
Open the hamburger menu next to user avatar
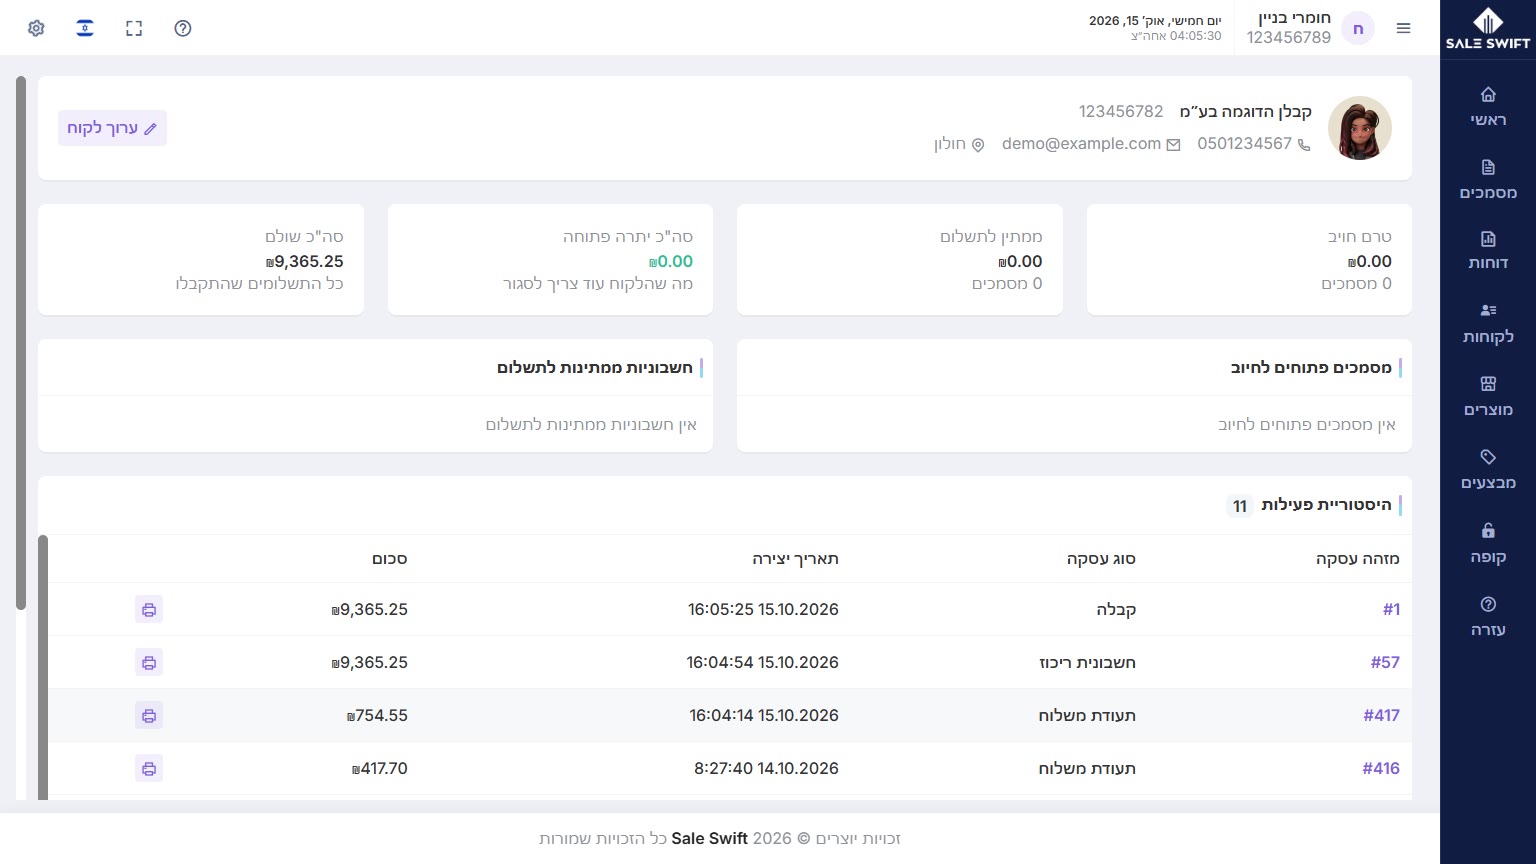click(1404, 28)
